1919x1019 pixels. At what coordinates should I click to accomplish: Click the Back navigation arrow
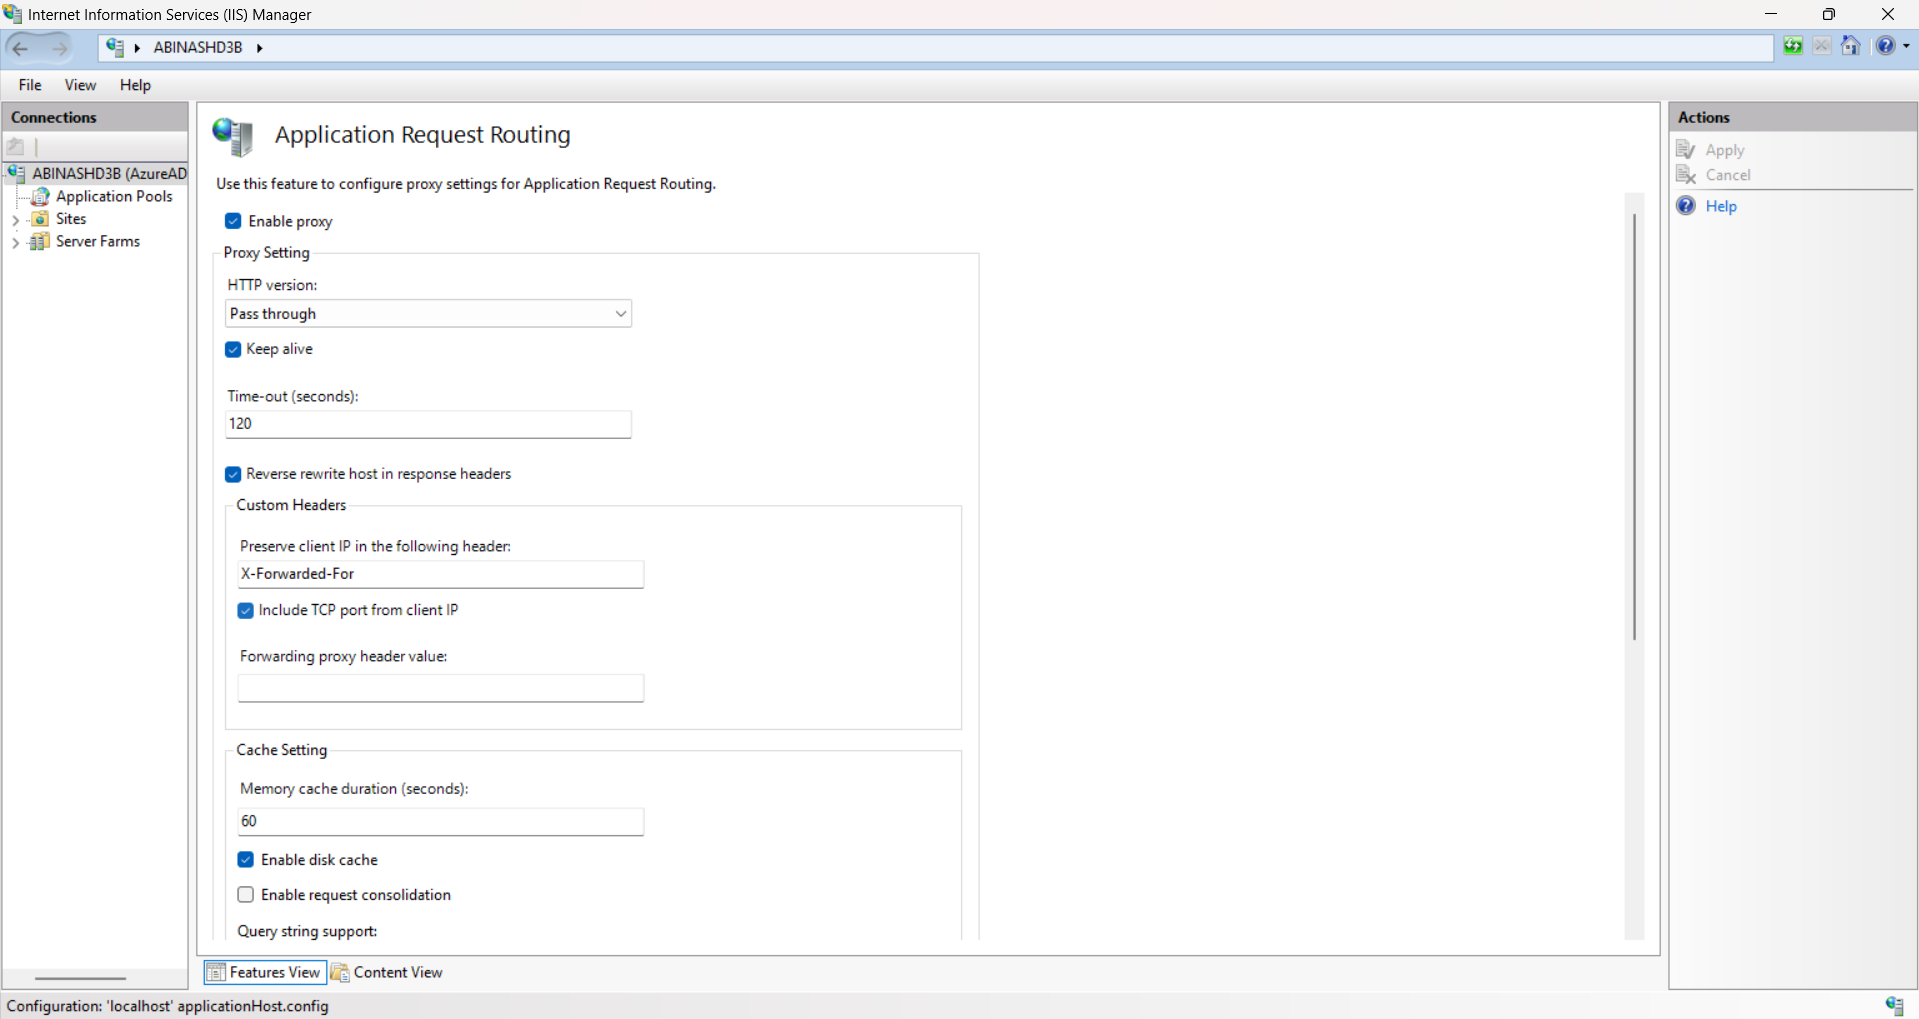[x=21, y=47]
